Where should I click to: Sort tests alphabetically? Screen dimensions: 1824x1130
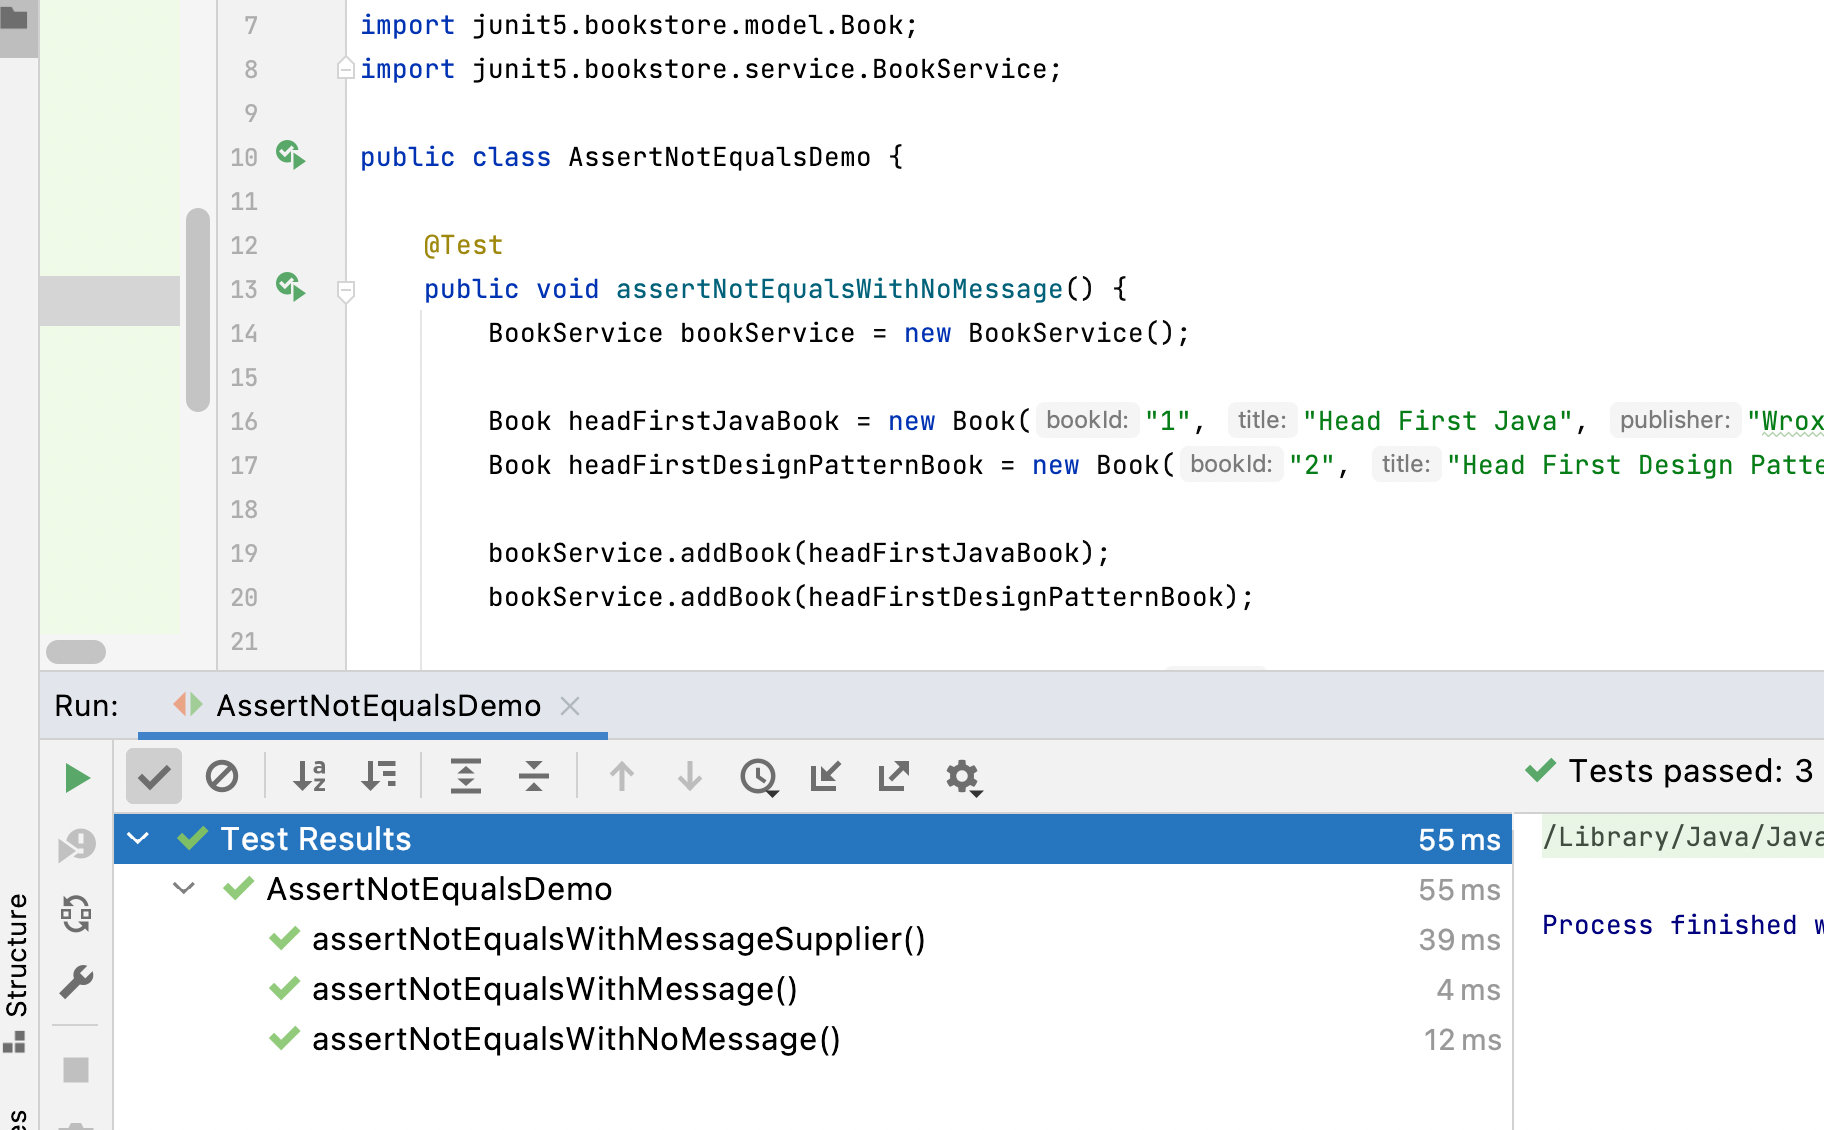tap(310, 776)
